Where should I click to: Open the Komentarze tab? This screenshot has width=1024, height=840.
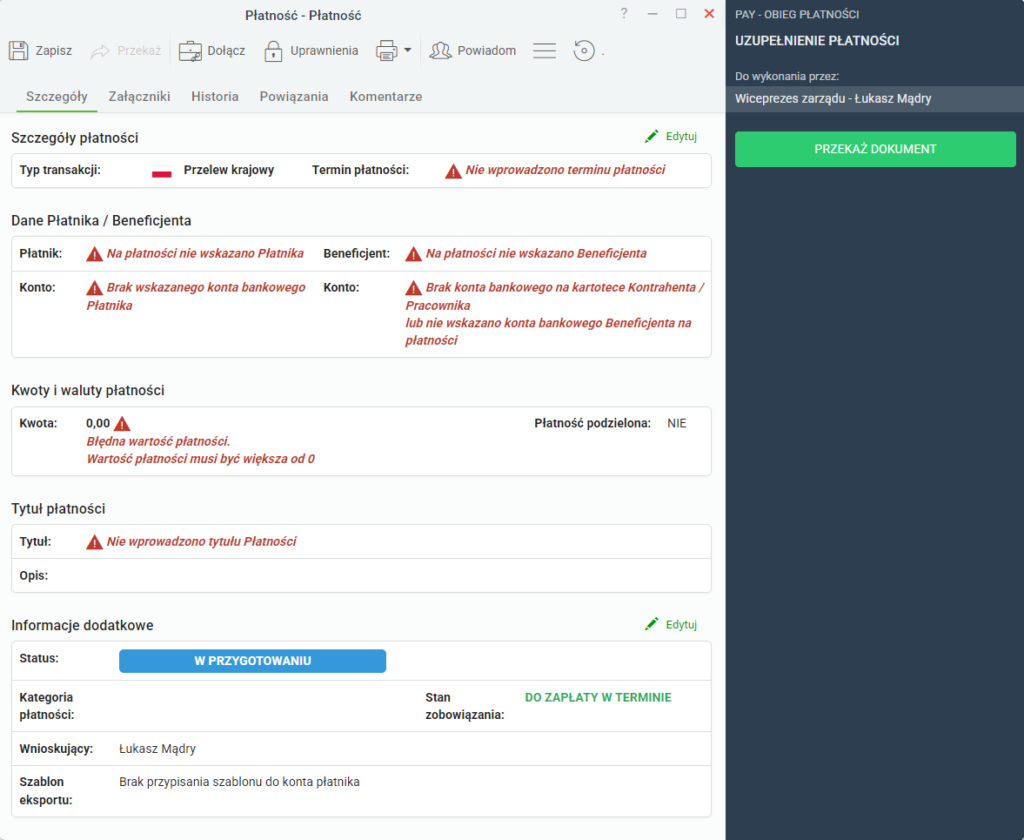pos(386,97)
